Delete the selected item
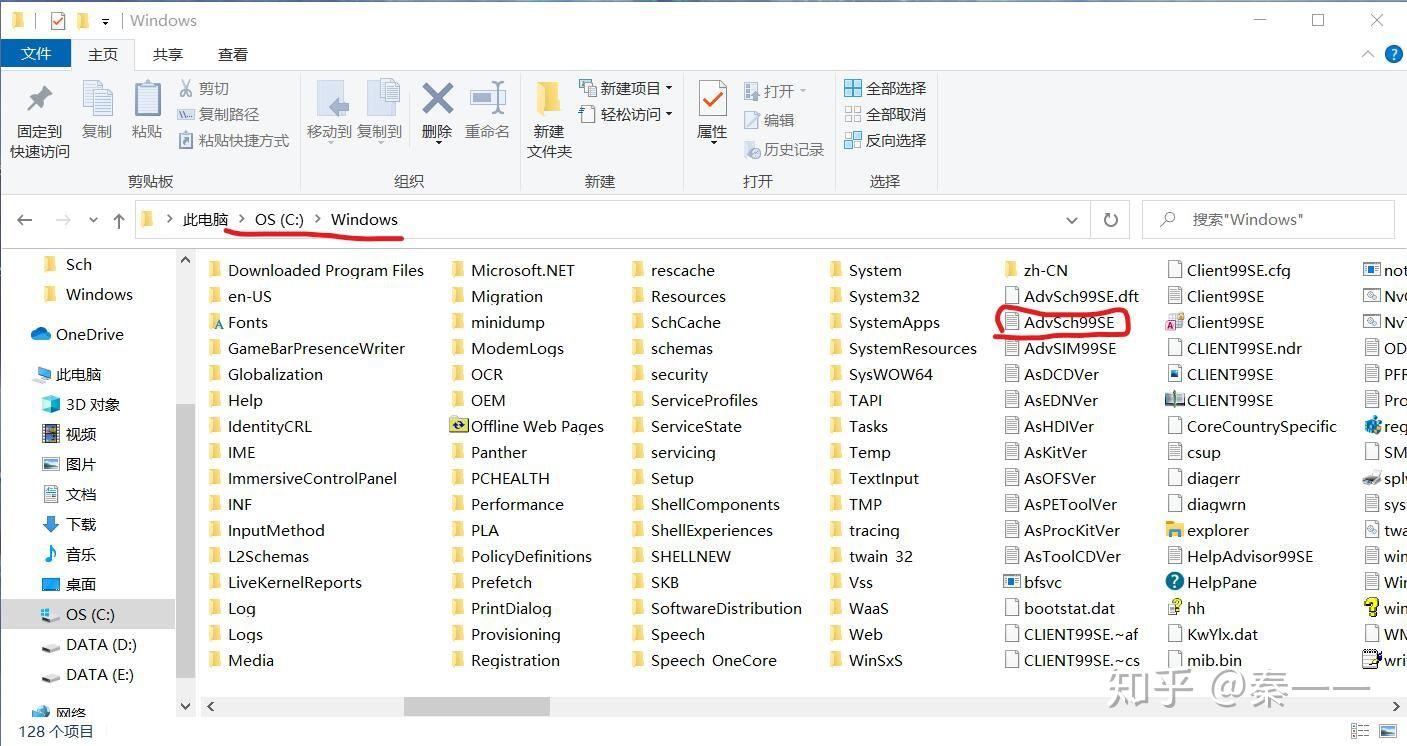Viewport: 1407px width, 746px height. point(436,110)
